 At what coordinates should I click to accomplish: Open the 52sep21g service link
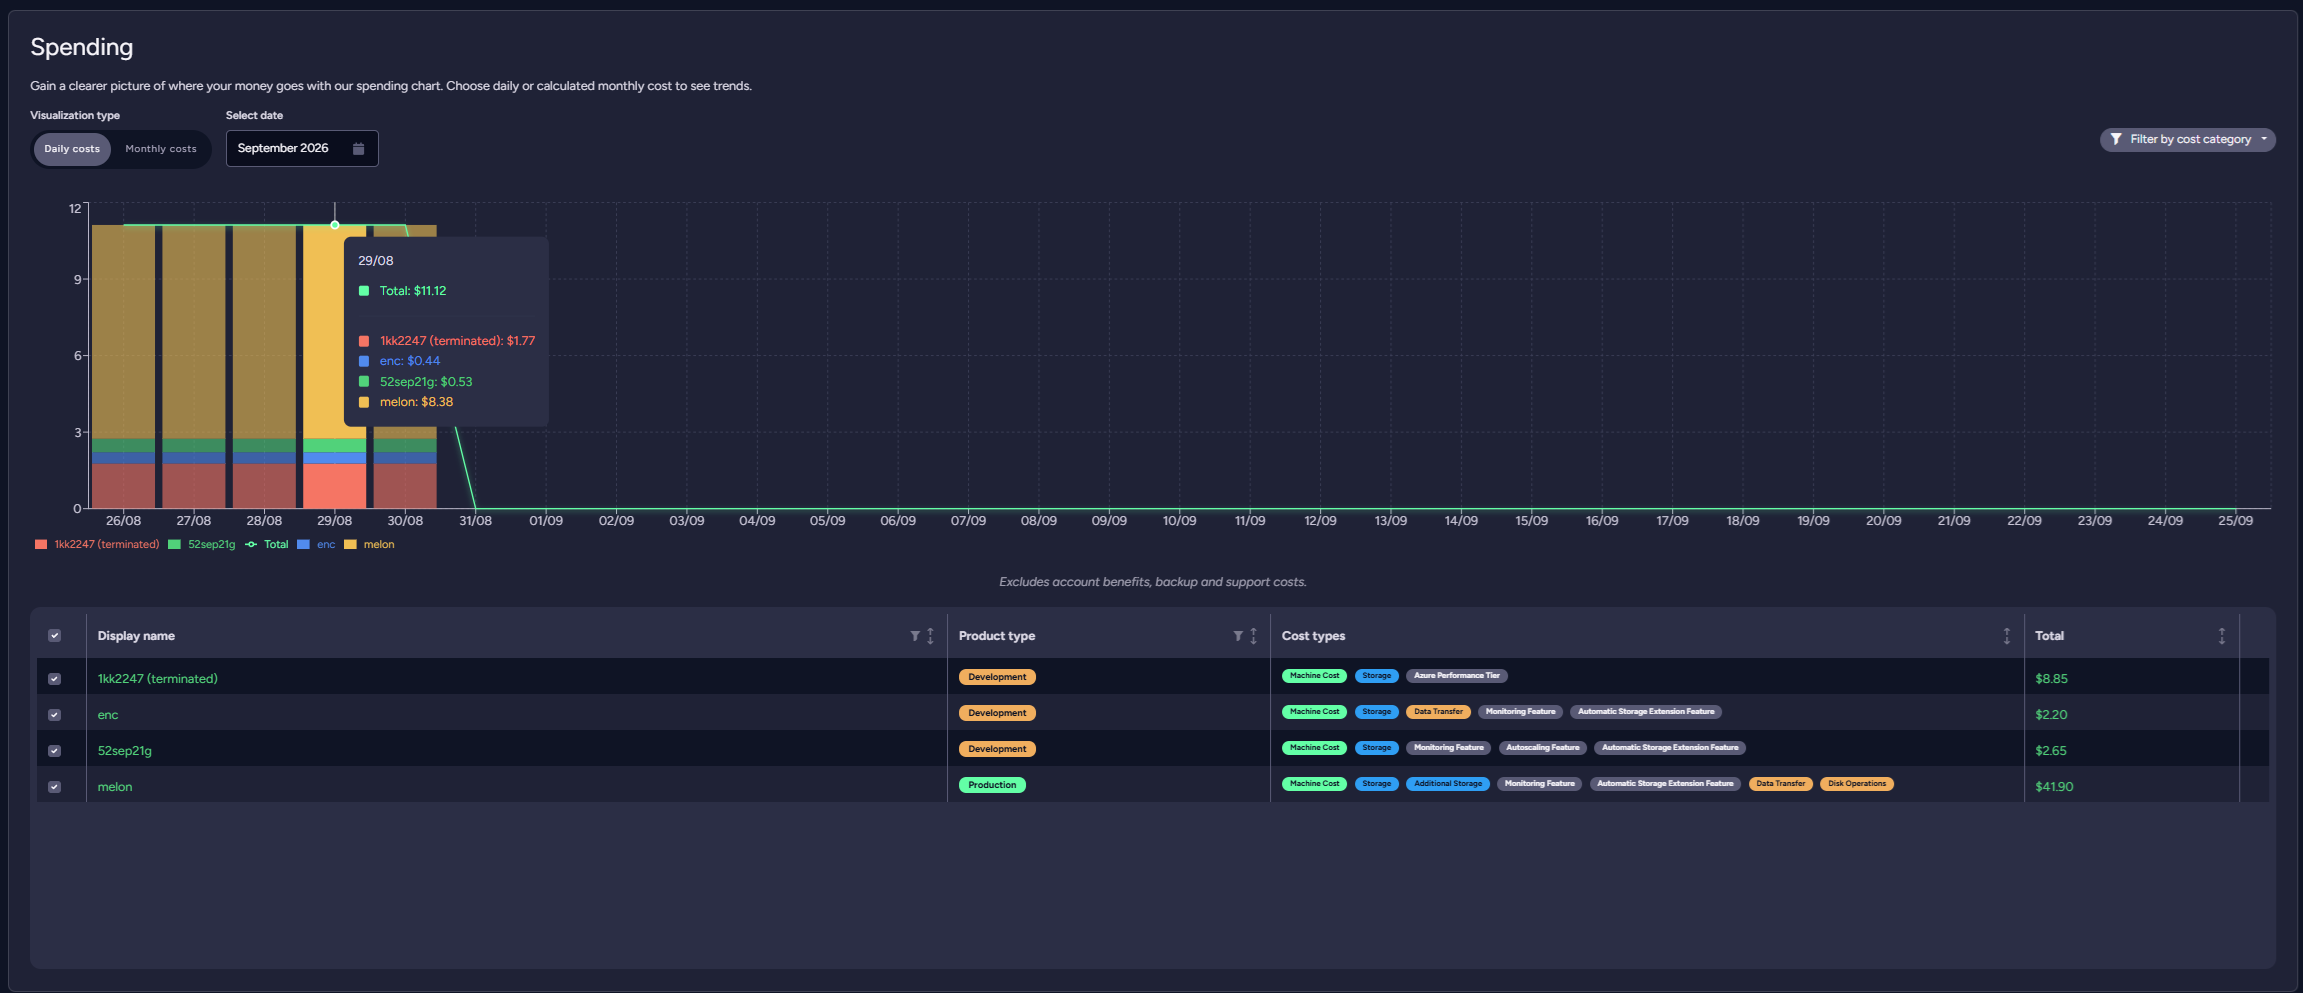[125, 751]
